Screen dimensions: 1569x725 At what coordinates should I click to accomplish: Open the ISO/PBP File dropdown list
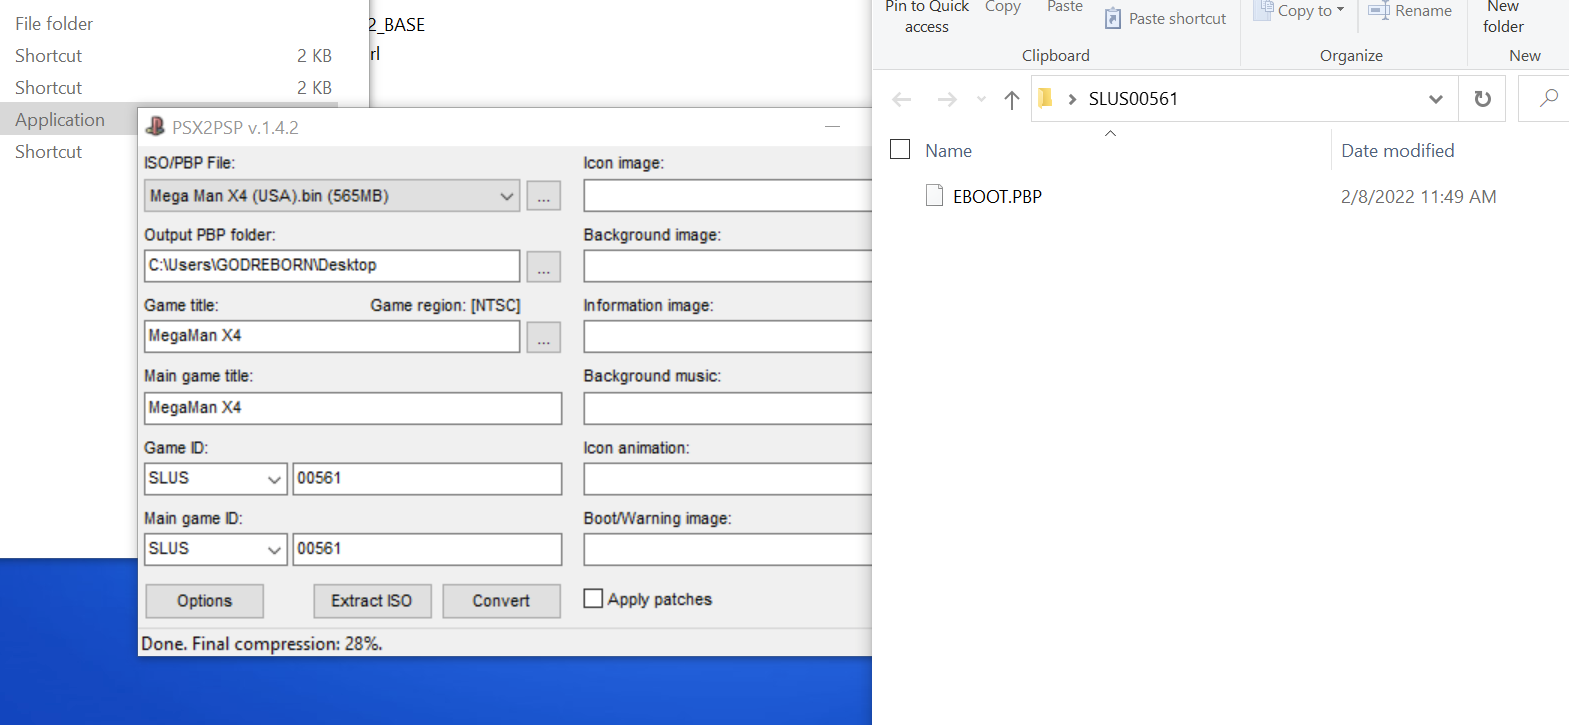pyautogui.click(x=506, y=196)
